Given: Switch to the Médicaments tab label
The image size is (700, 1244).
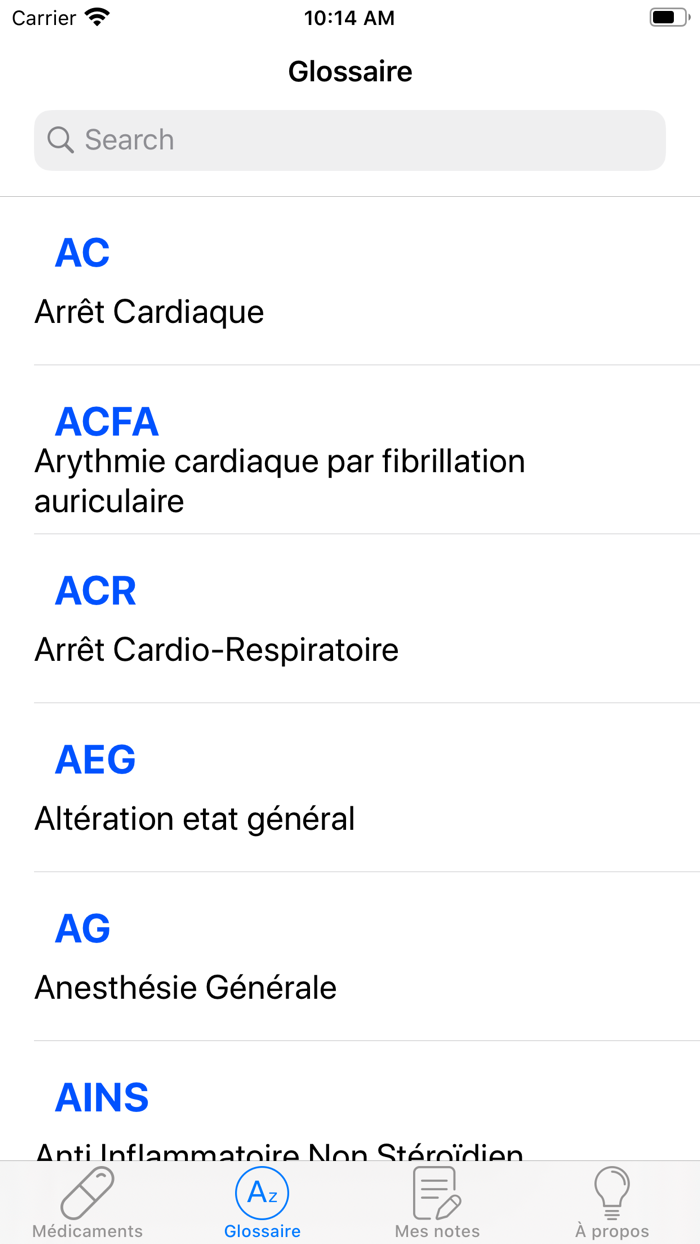Looking at the screenshot, I should tap(87, 1231).
